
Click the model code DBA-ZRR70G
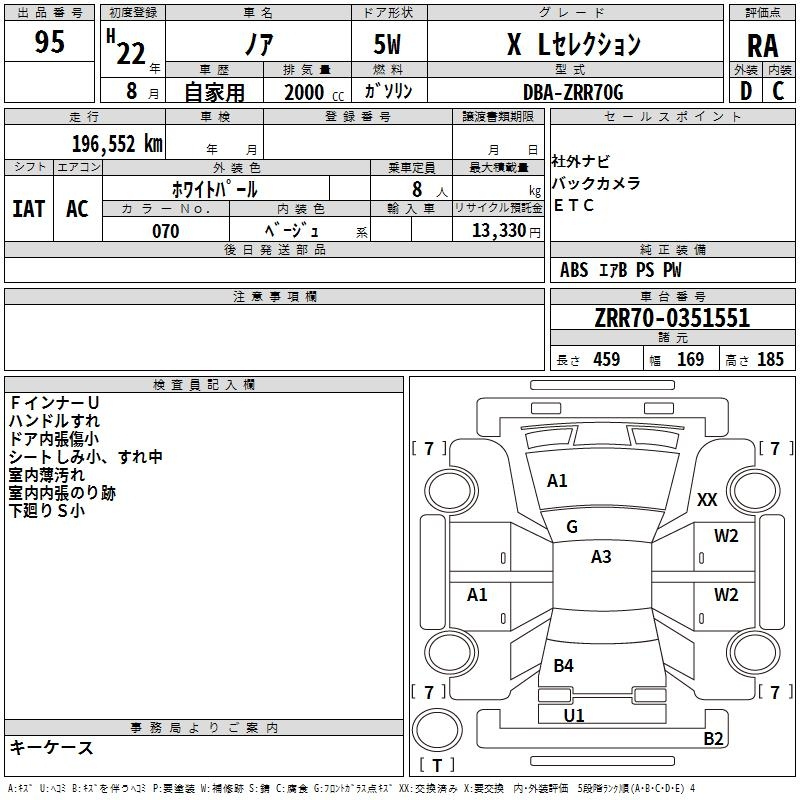coord(573,92)
